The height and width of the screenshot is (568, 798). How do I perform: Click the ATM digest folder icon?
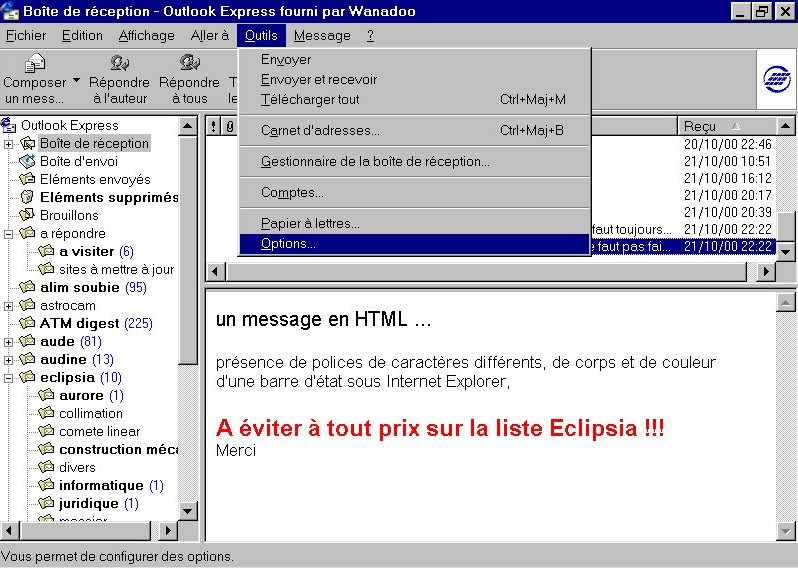point(27,323)
